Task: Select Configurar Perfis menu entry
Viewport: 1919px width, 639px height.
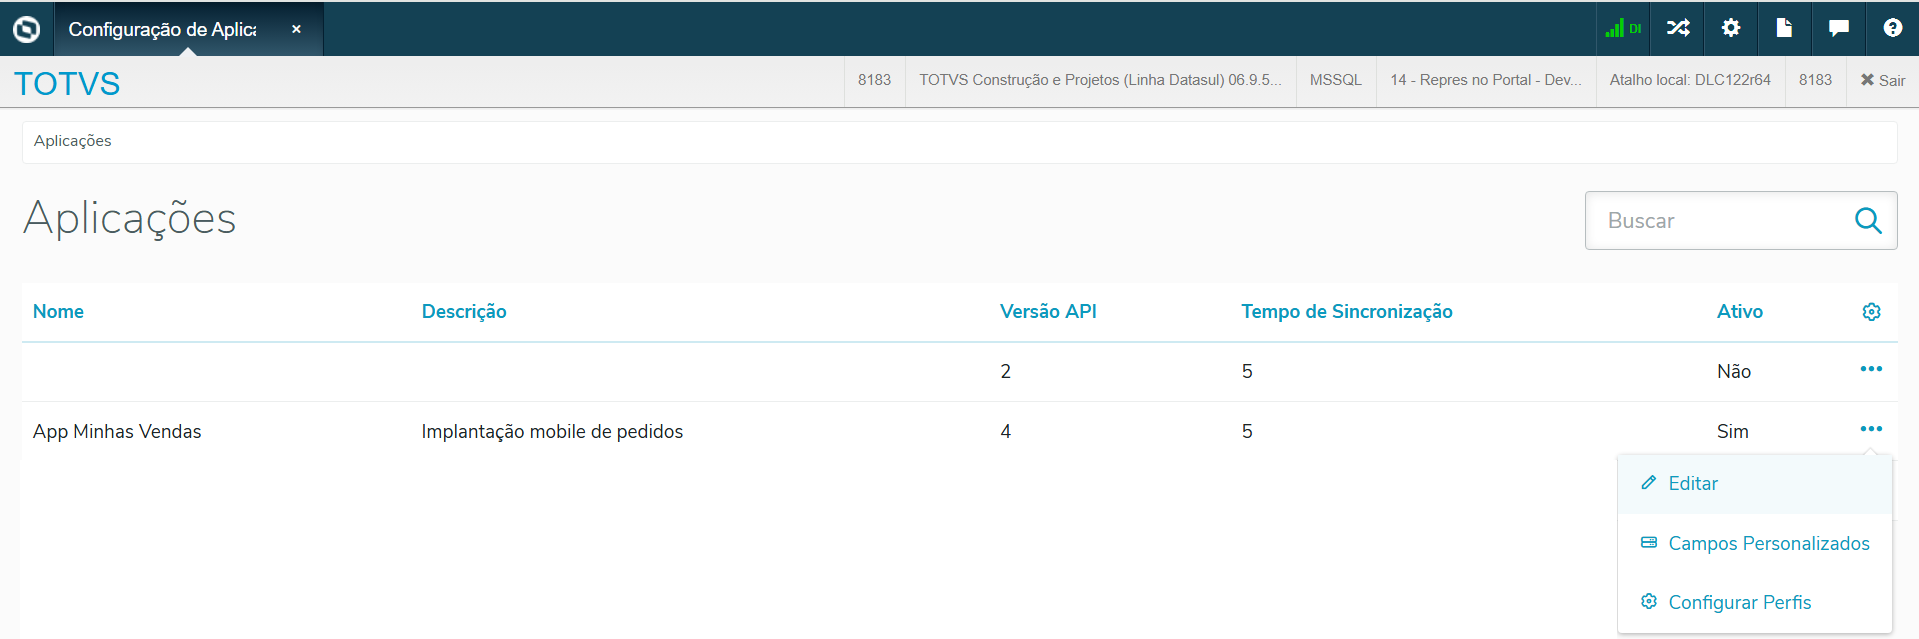Action: click(x=1755, y=602)
